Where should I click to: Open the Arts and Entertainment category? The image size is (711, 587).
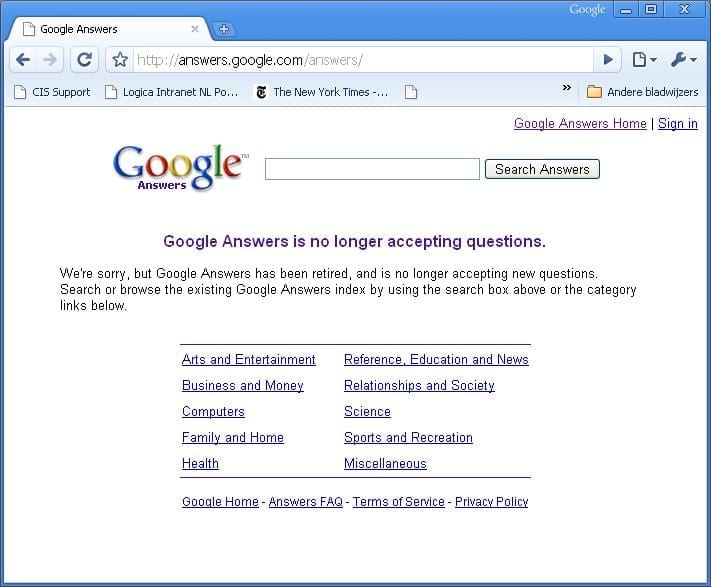pyautogui.click(x=248, y=359)
